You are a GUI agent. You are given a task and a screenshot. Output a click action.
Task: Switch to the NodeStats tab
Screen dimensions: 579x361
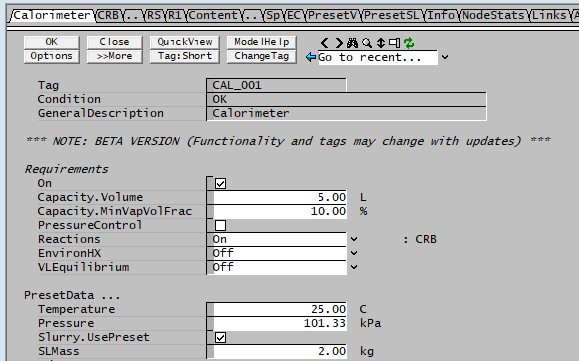pos(493,16)
